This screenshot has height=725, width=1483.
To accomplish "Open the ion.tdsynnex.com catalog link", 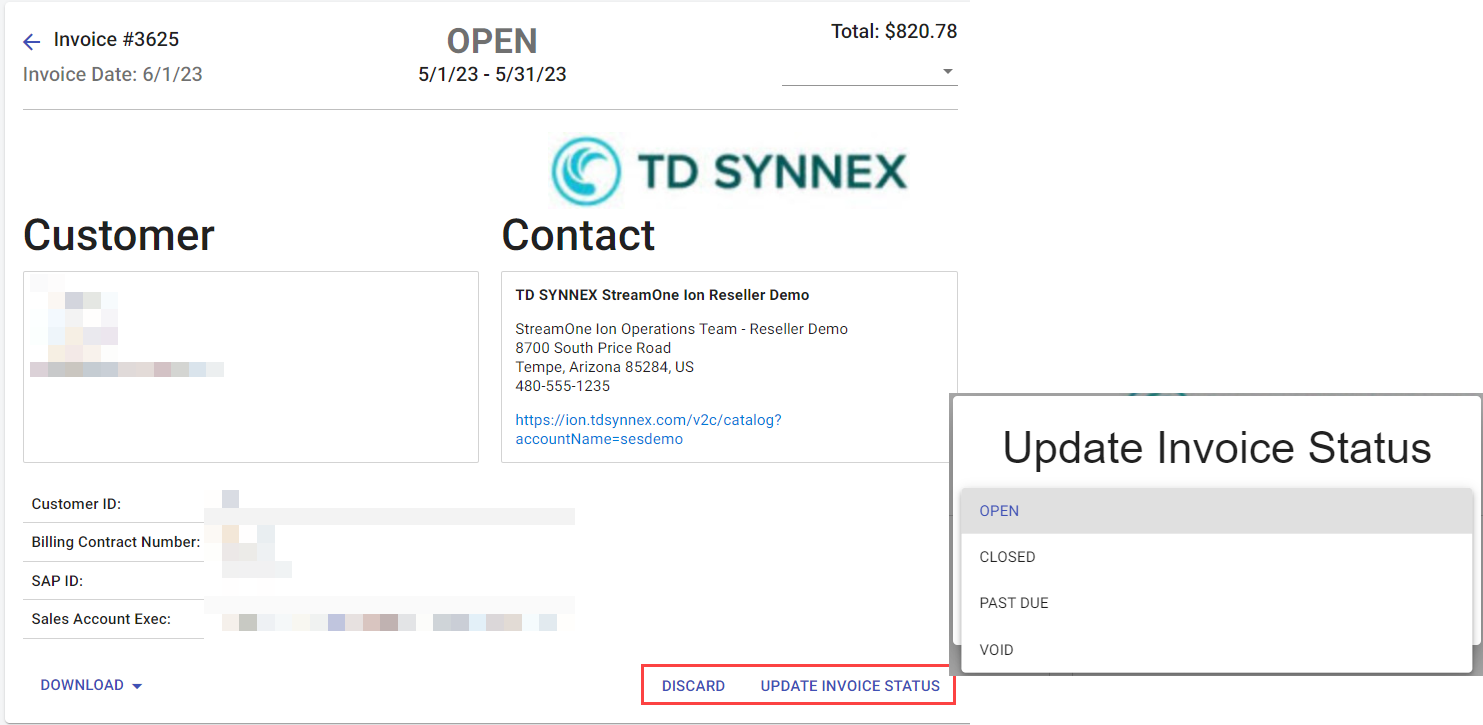I will coord(648,429).
